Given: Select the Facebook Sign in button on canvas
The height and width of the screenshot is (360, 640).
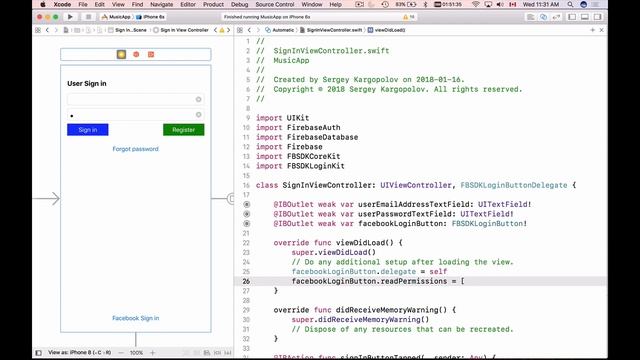Looking at the screenshot, I should 136,318.
